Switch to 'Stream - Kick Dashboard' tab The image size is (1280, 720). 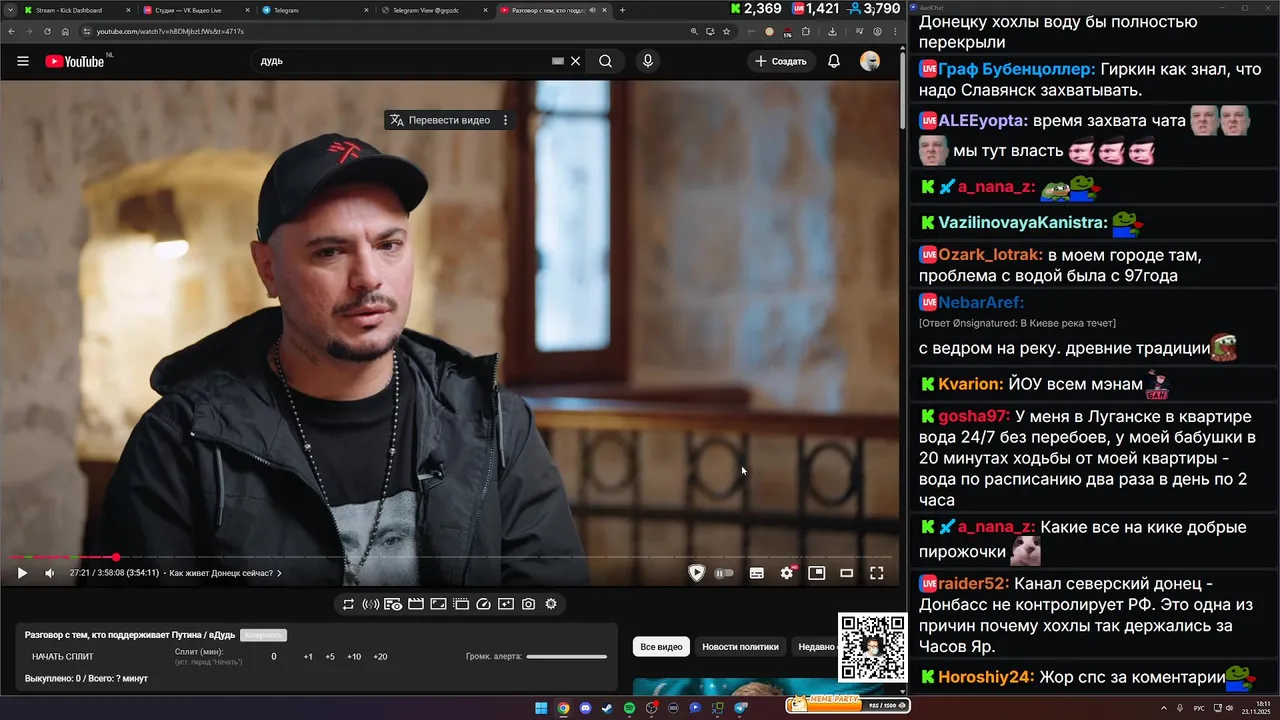pyautogui.click(x=75, y=10)
